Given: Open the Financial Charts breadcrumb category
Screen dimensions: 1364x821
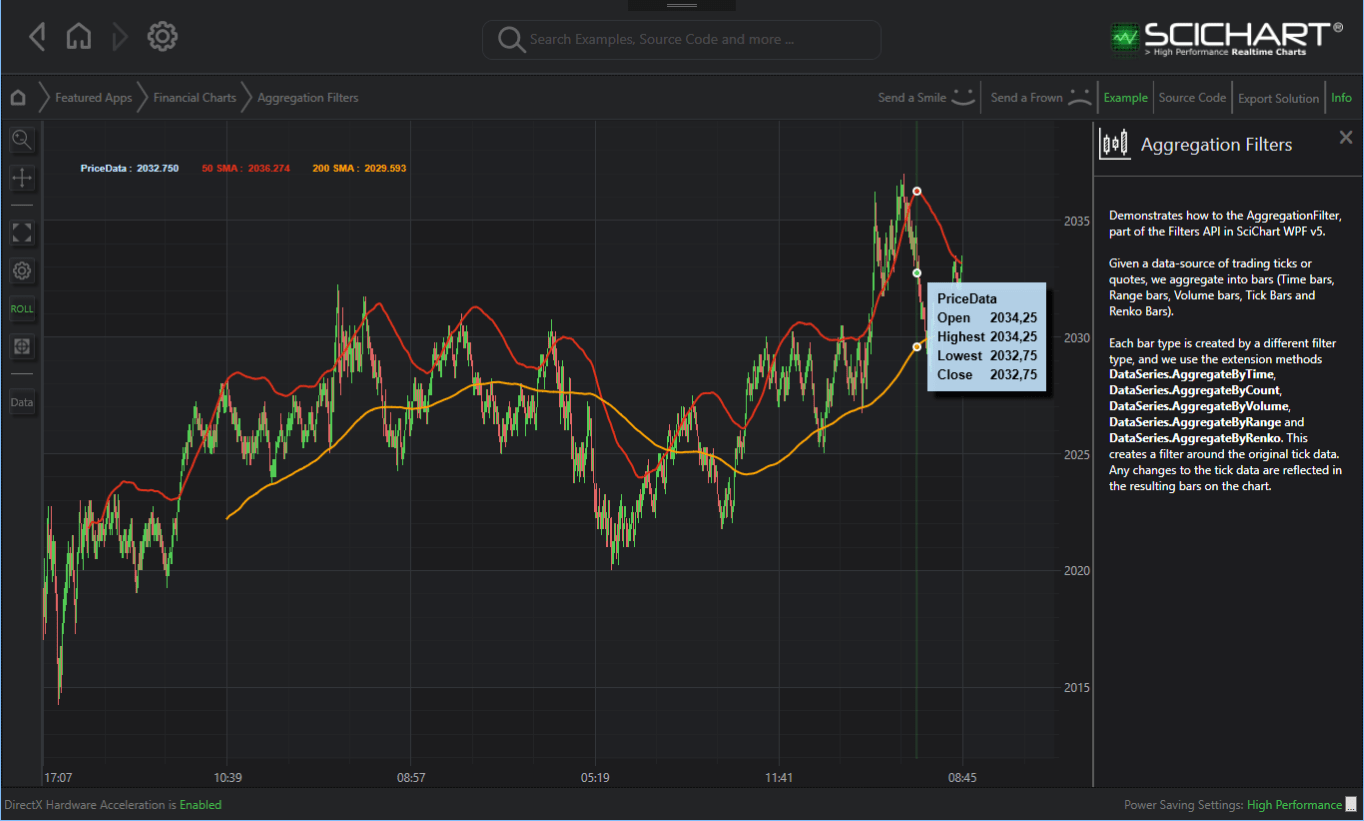Looking at the screenshot, I should (195, 97).
